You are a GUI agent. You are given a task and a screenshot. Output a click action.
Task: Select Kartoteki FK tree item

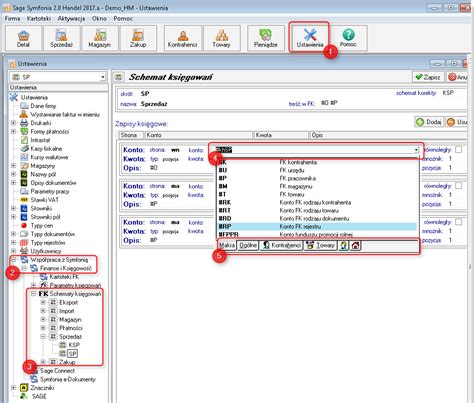click(64, 277)
